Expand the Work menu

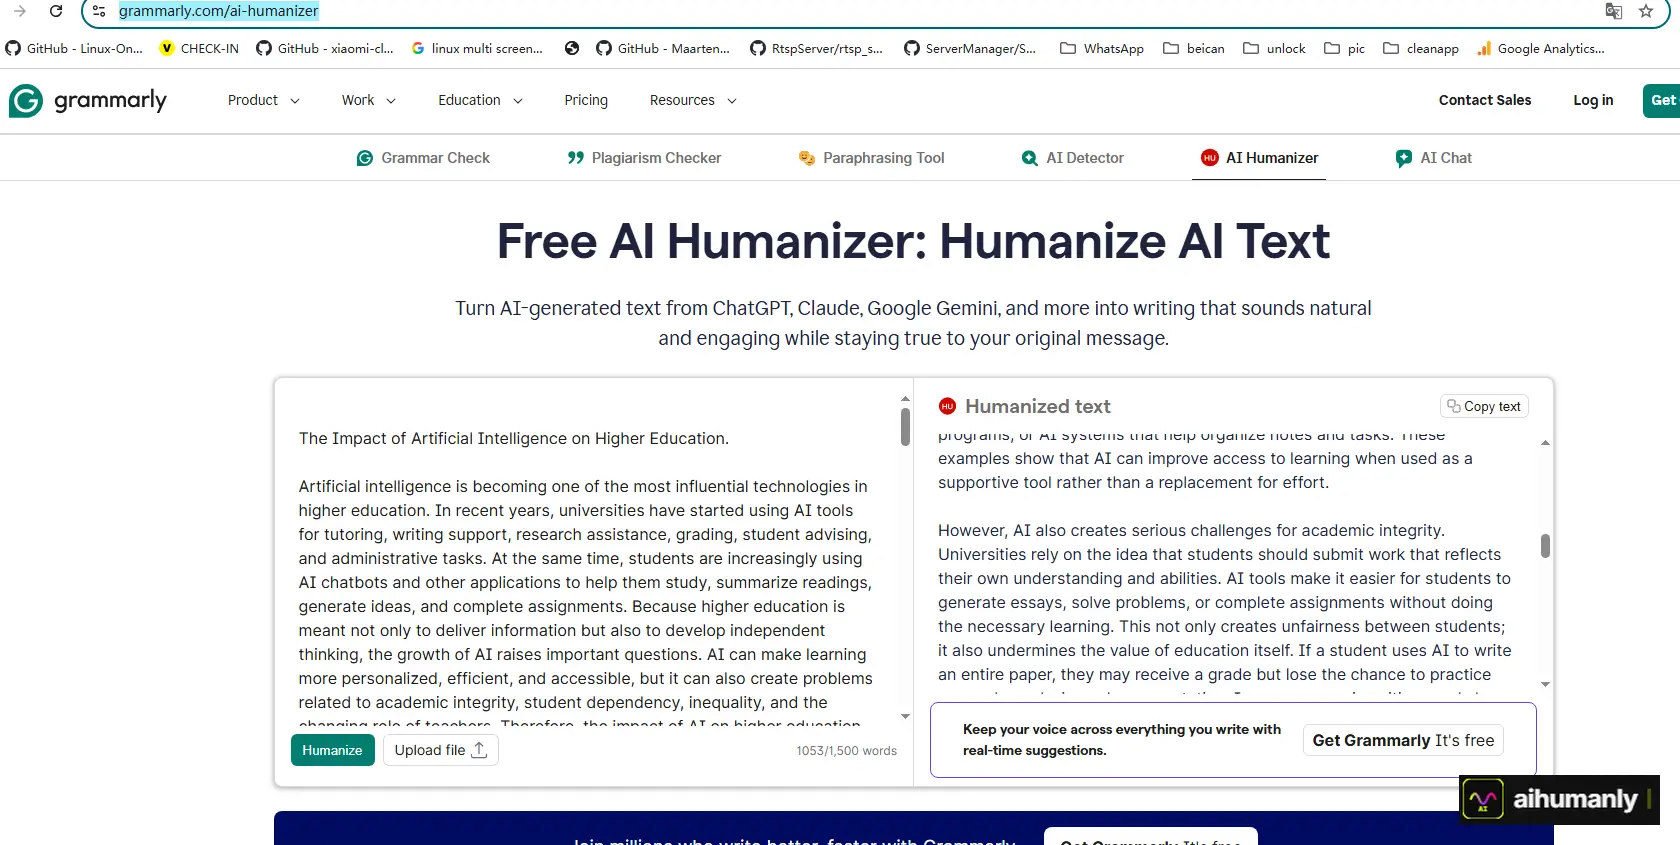pyautogui.click(x=368, y=100)
